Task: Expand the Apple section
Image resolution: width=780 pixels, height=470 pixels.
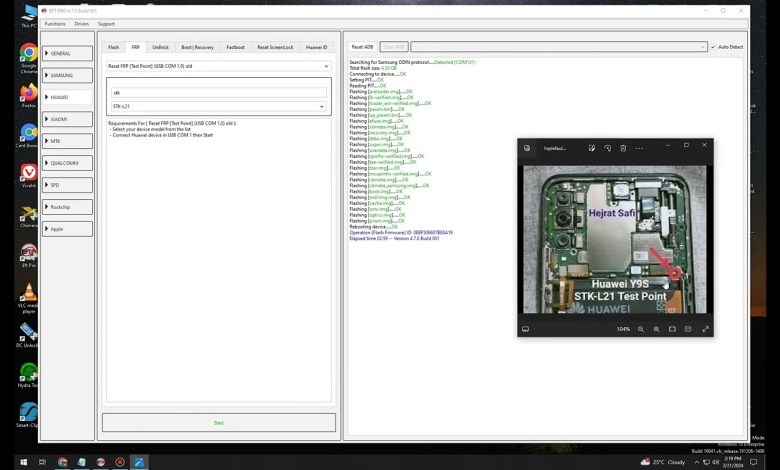Action: click(67, 229)
